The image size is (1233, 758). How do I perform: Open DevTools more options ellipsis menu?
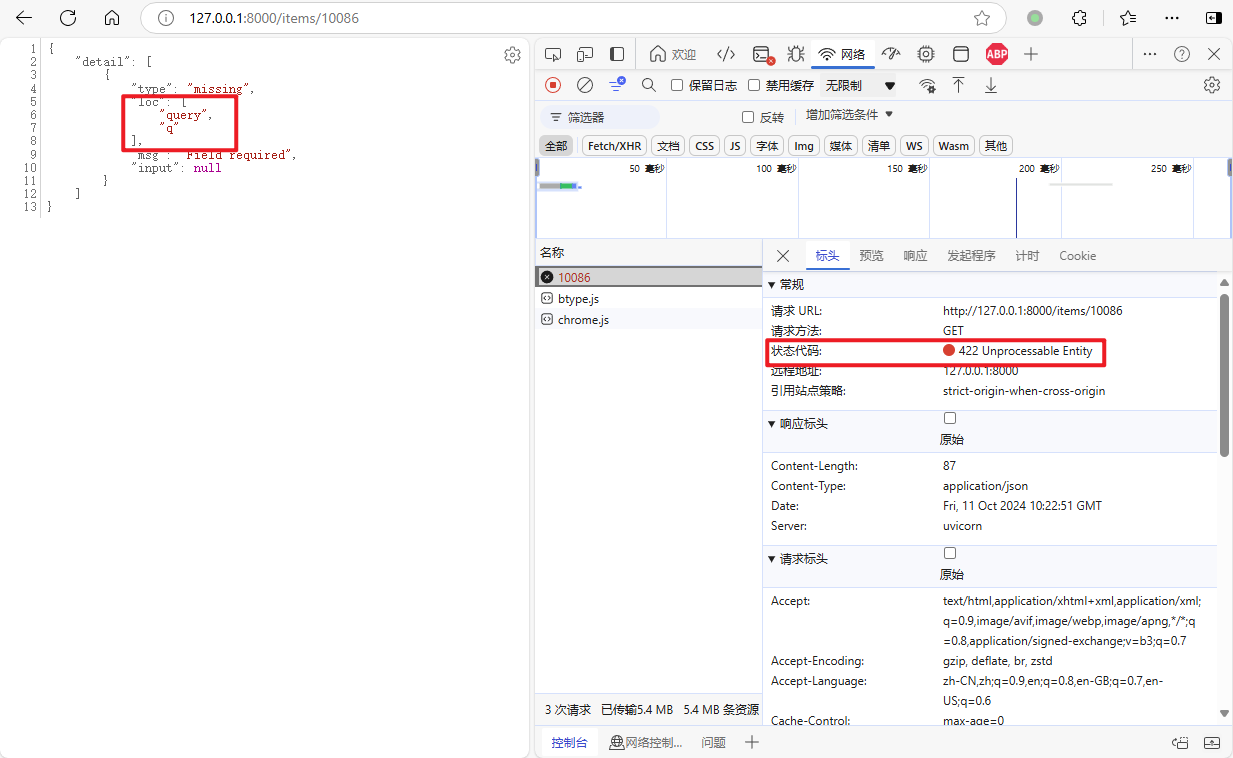(x=1150, y=54)
